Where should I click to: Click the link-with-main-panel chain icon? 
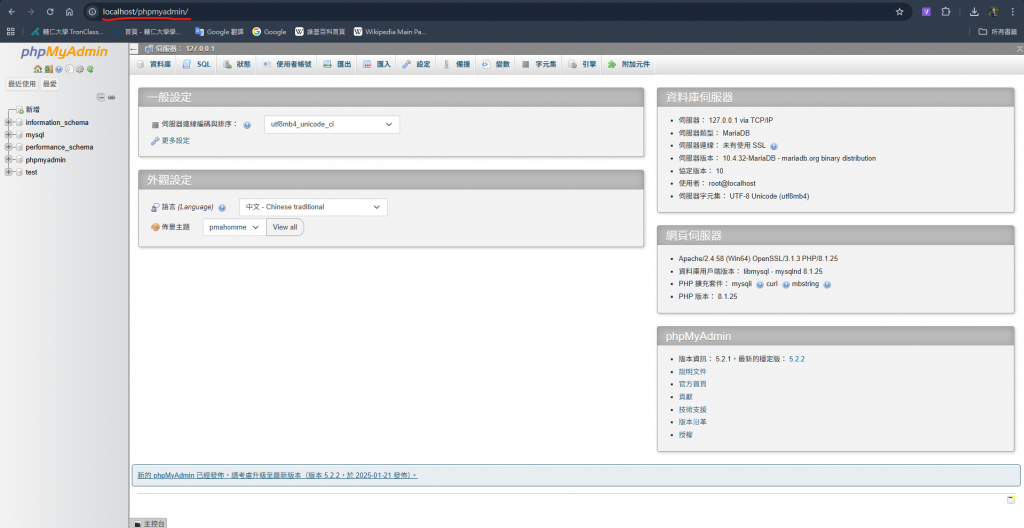click(x=112, y=97)
